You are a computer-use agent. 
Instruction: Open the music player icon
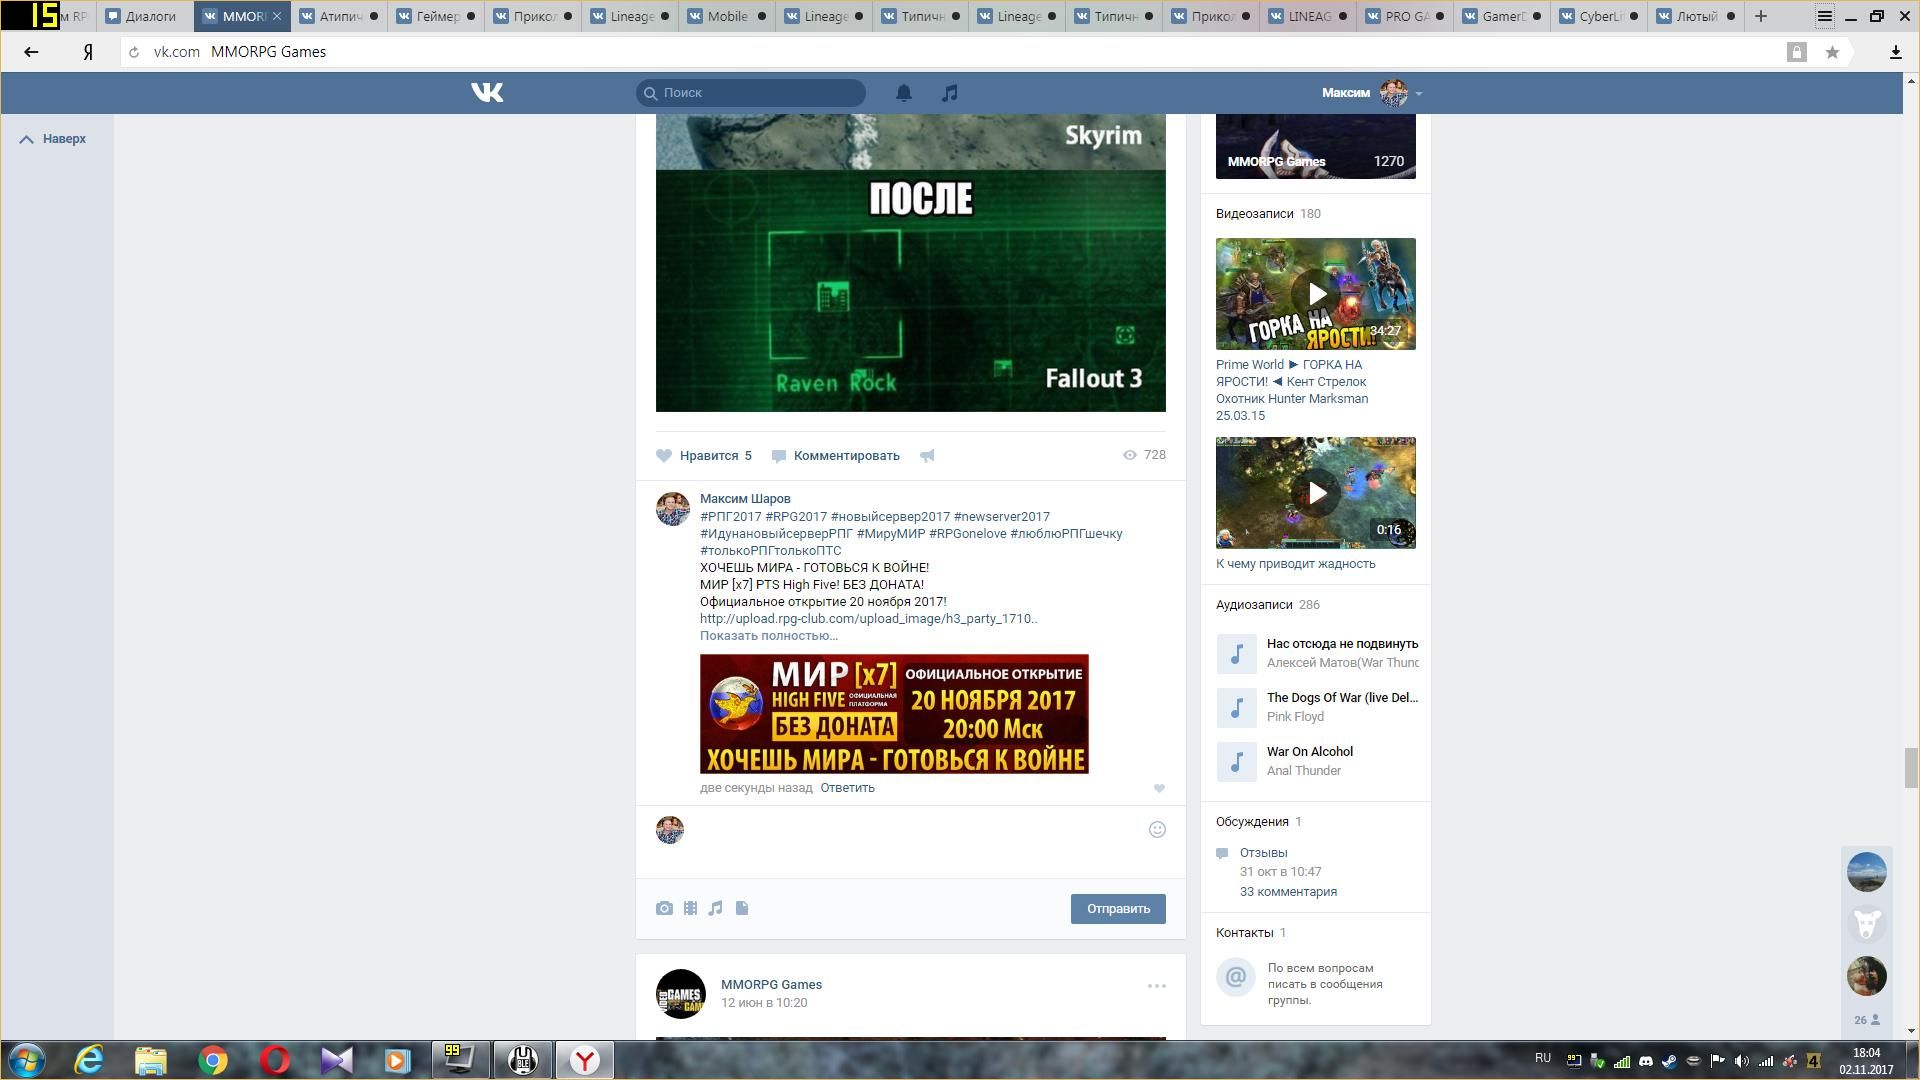(950, 93)
